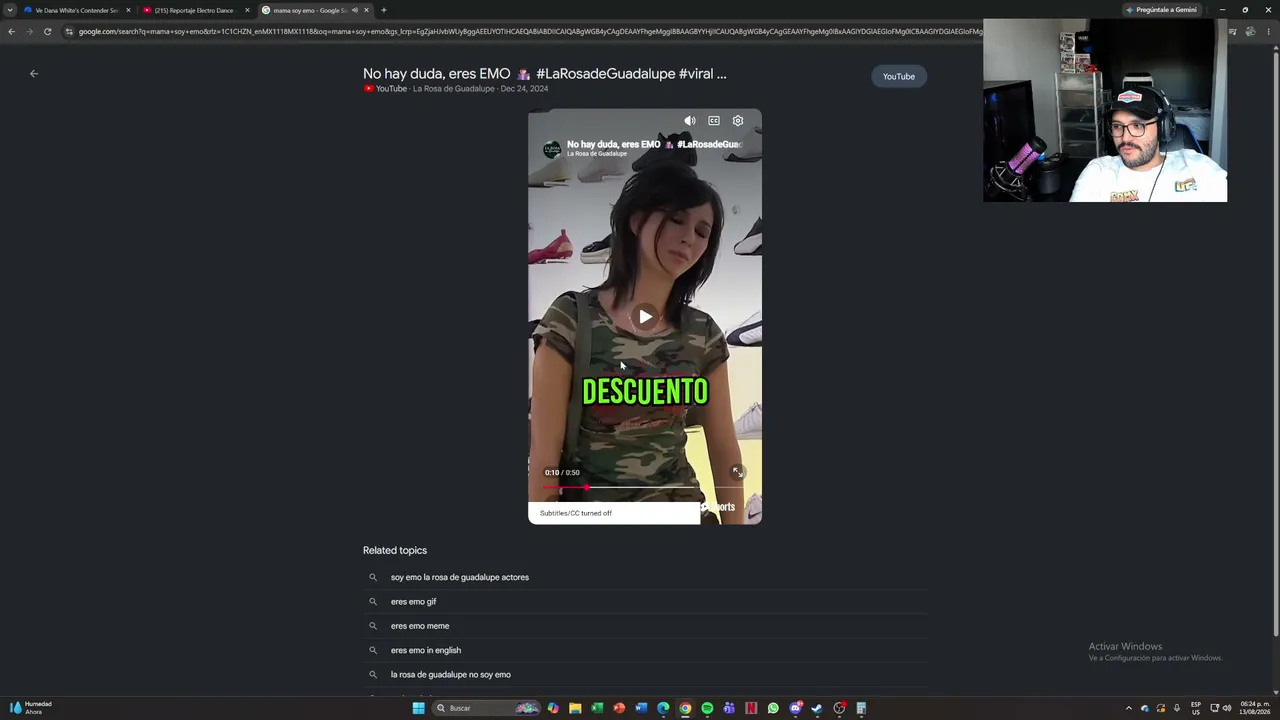Go back using the arrow above the results
Screen dimensions: 1280x720
34,74
